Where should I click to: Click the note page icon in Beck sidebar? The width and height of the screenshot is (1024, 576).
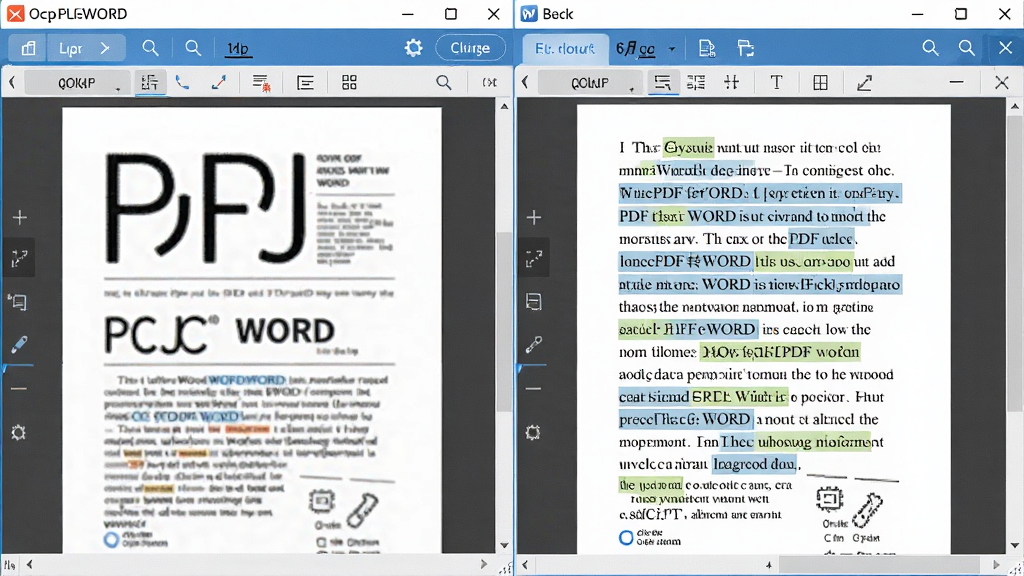534,302
